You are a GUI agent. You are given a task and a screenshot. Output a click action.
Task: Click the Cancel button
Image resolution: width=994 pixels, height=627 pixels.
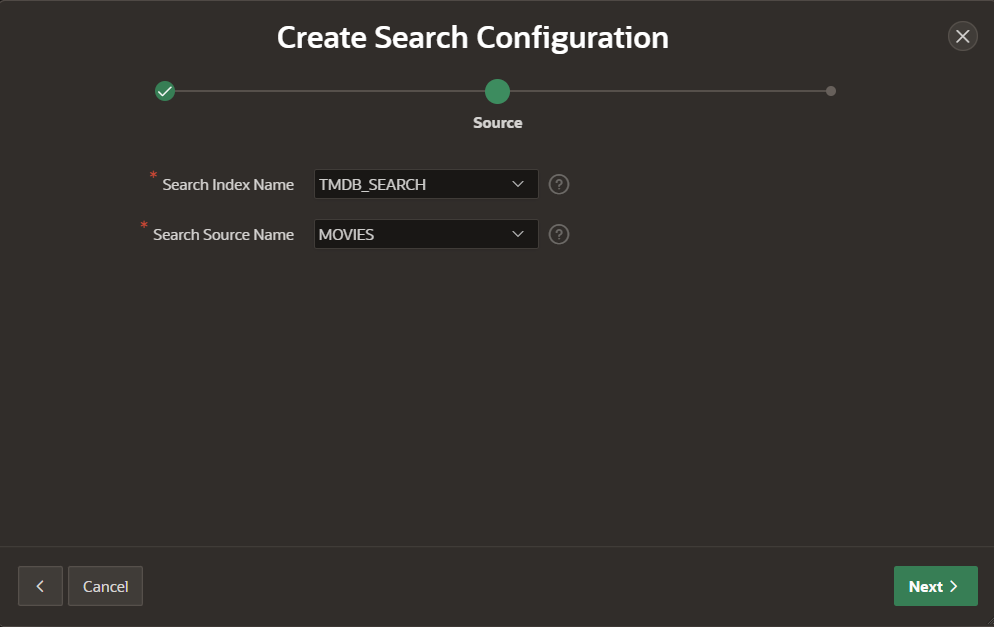pyautogui.click(x=105, y=586)
